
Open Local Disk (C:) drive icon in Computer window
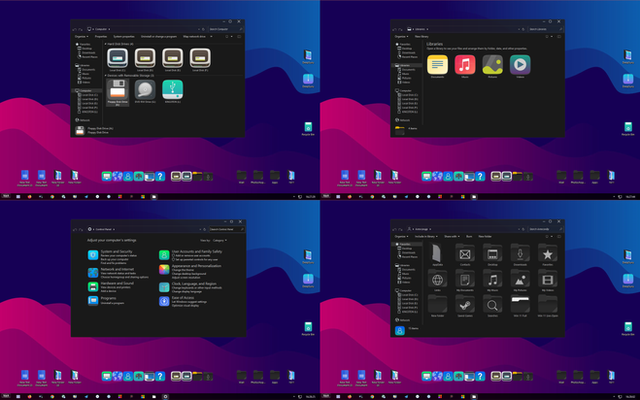tap(118, 58)
